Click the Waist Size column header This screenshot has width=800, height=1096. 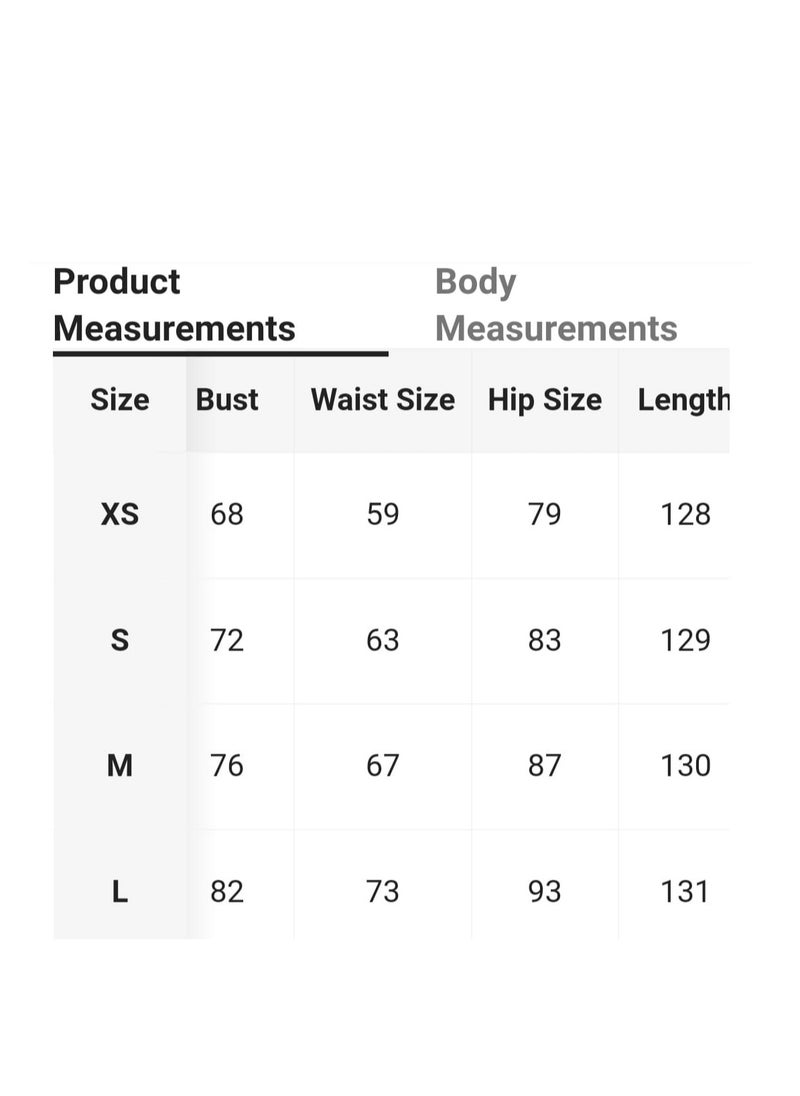coord(383,400)
